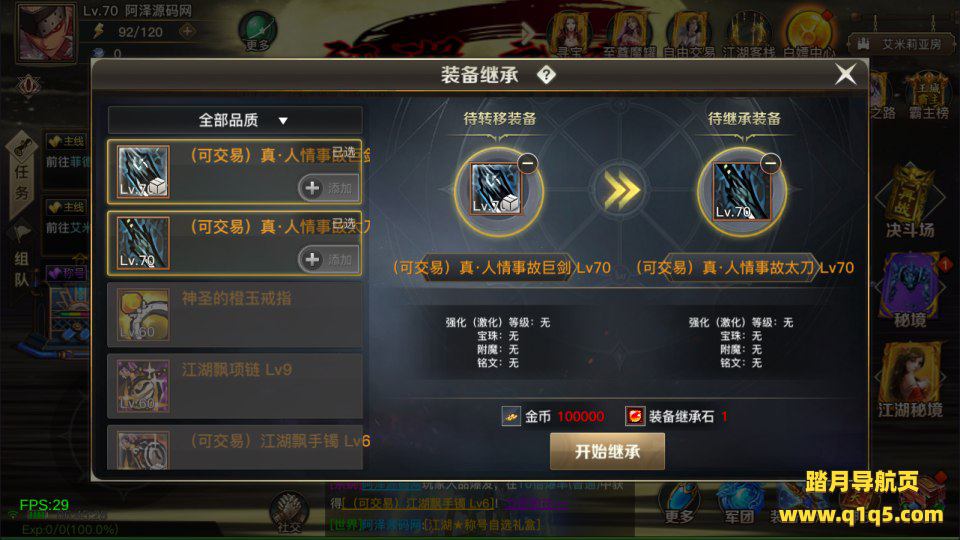
Task: Click the dropdown arrow beside 全部品质
Action: pyautogui.click(x=283, y=121)
